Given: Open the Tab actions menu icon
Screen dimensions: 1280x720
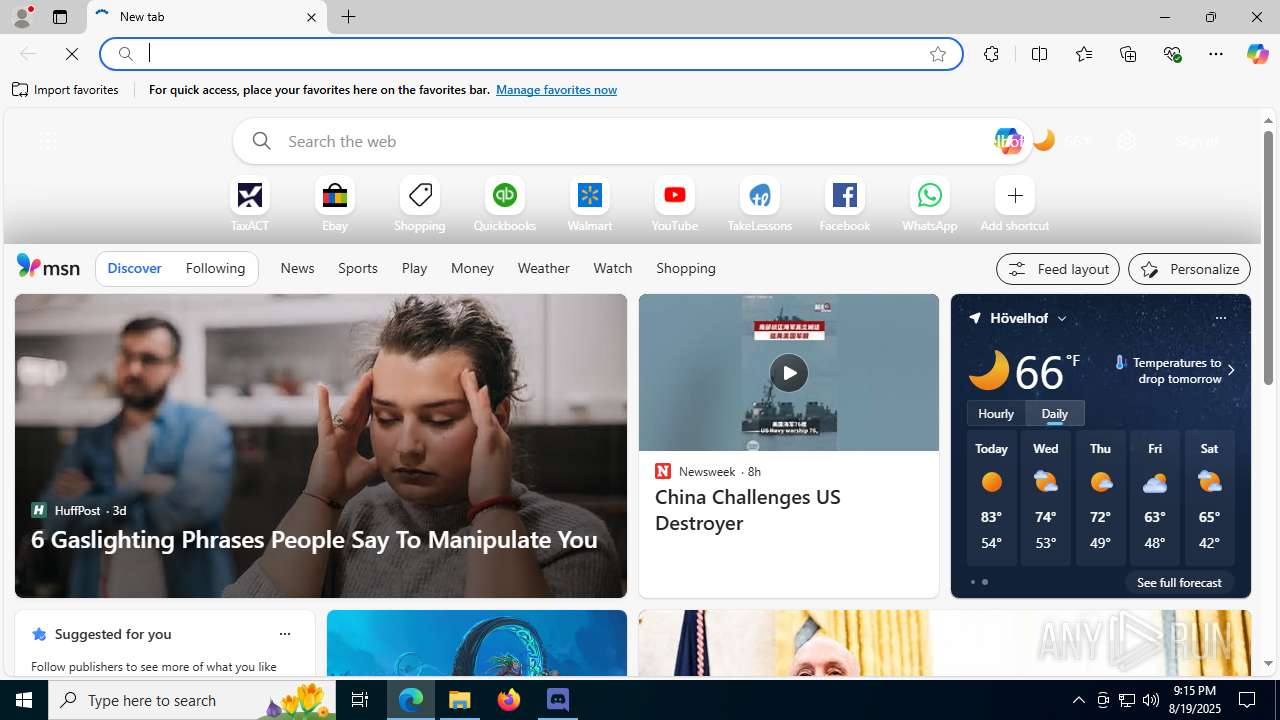Looking at the screenshot, I should pos(59,17).
